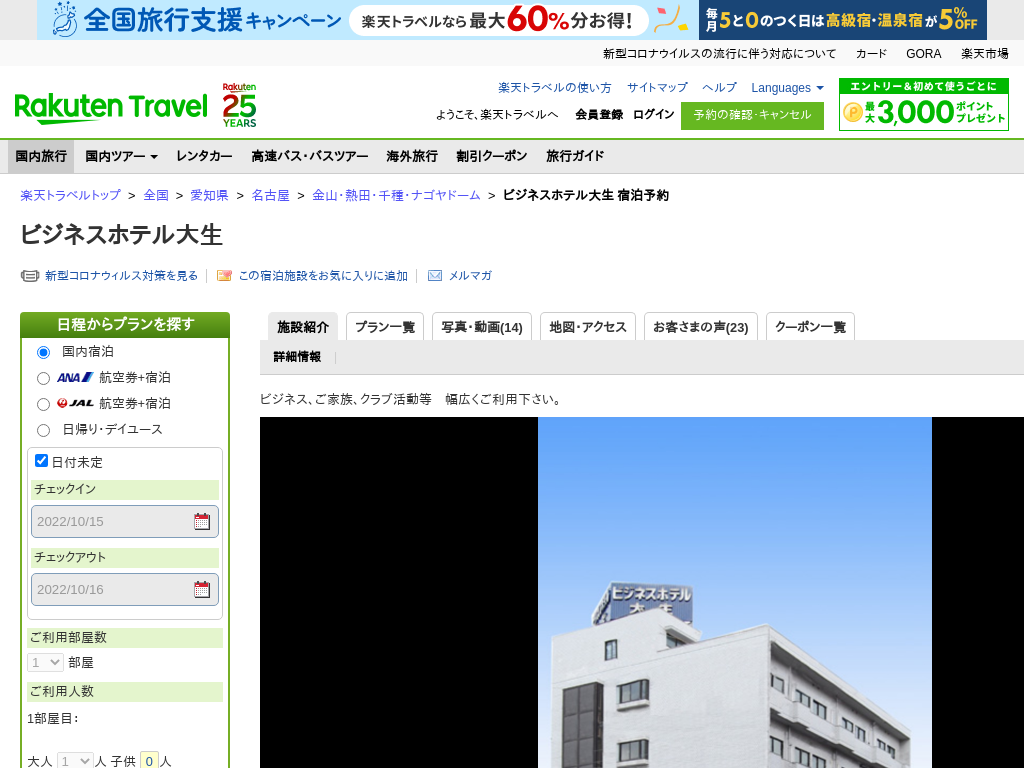The width and height of the screenshot is (1024, 768).
Task: Select 国内旅行 in the main navigation
Action: pyautogui.click(x=41, y=156)
